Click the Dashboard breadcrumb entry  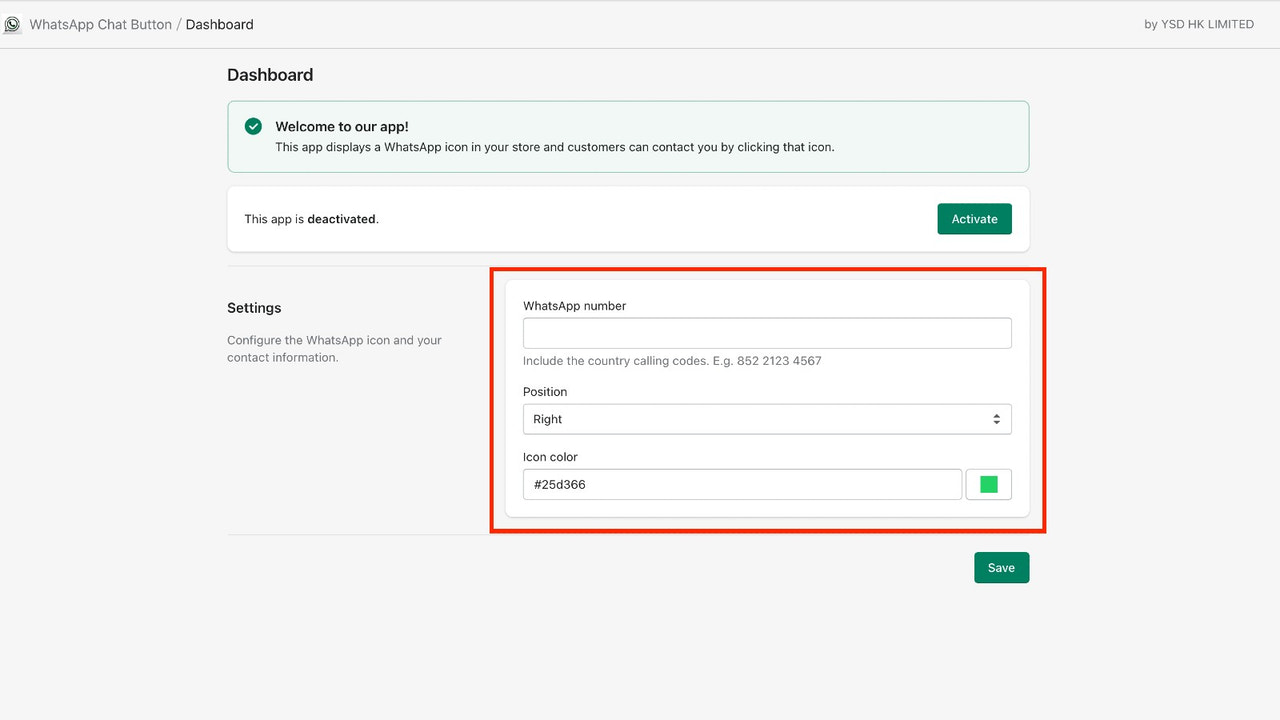[x=219, y=24]
